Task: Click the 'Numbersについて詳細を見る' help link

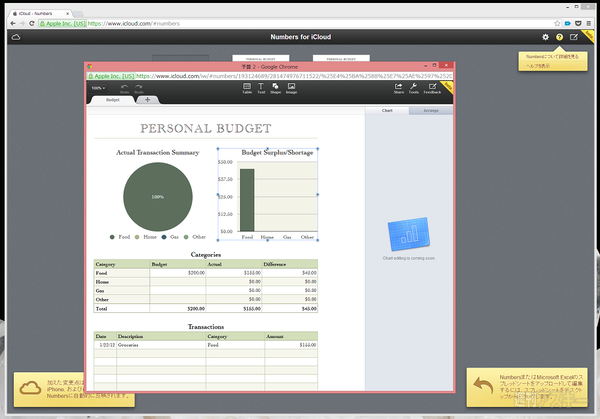Action: (552, 57)
